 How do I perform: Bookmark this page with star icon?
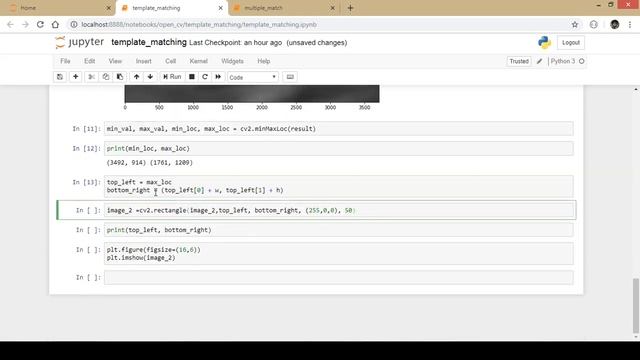(x=575, y=24)
